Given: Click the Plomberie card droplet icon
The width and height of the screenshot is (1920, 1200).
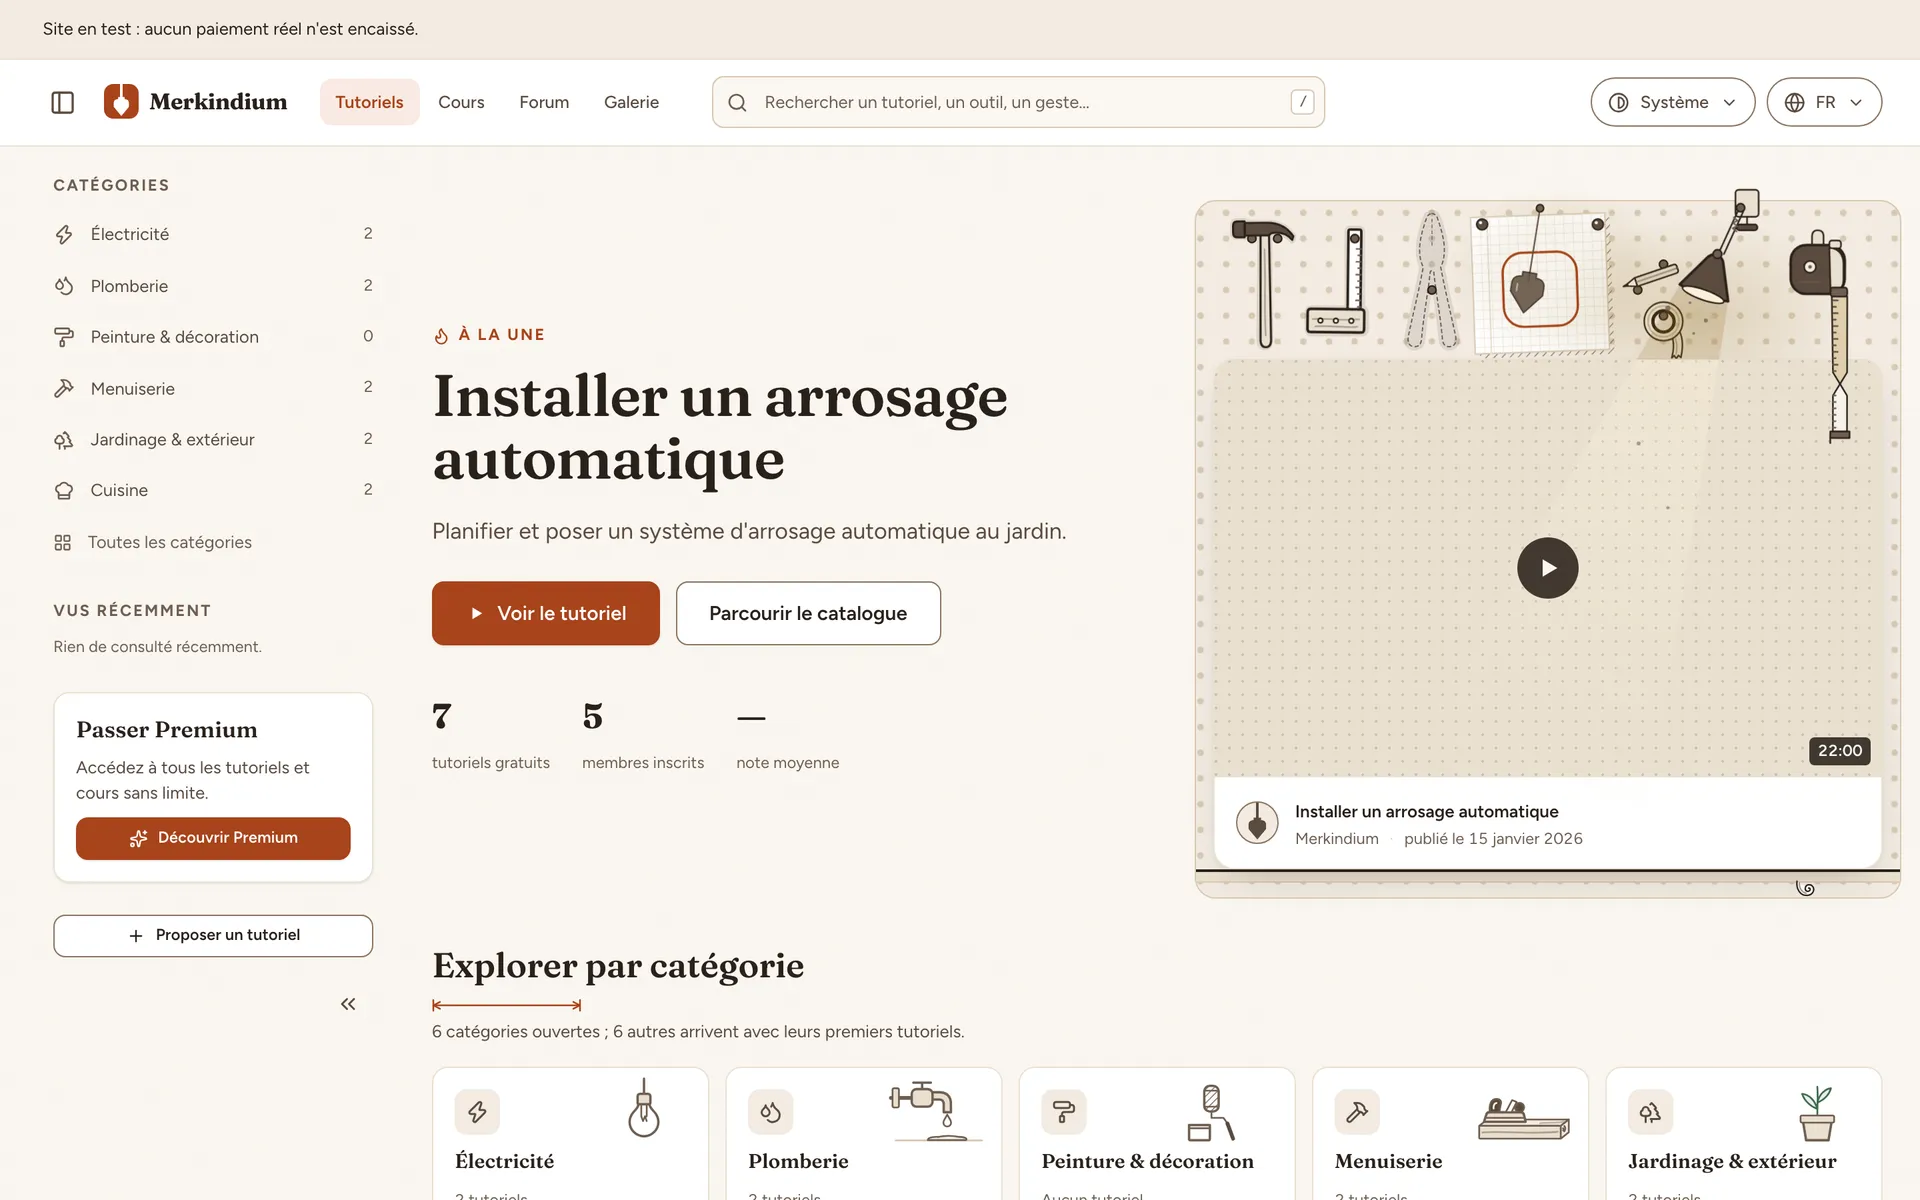Looking at the screenshot, I should pyautogui.click(x=770, y=1111).
